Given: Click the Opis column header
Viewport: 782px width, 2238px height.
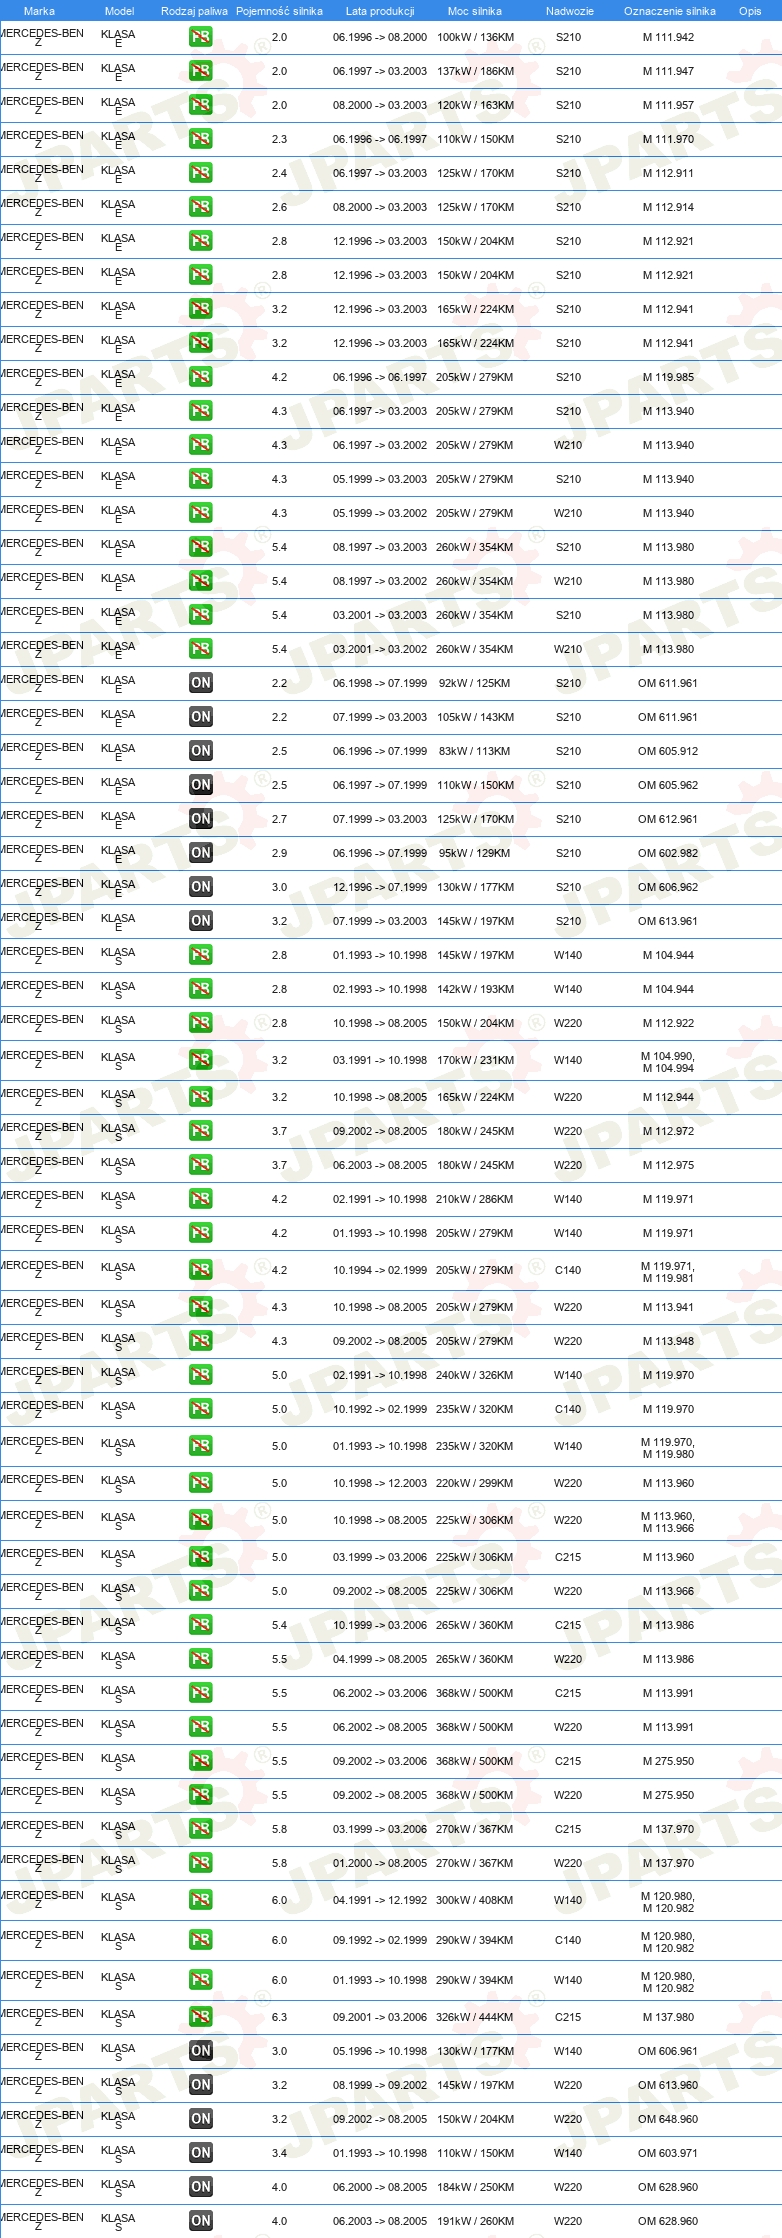Looking at the screenshot, I should (x=750, y=11).
